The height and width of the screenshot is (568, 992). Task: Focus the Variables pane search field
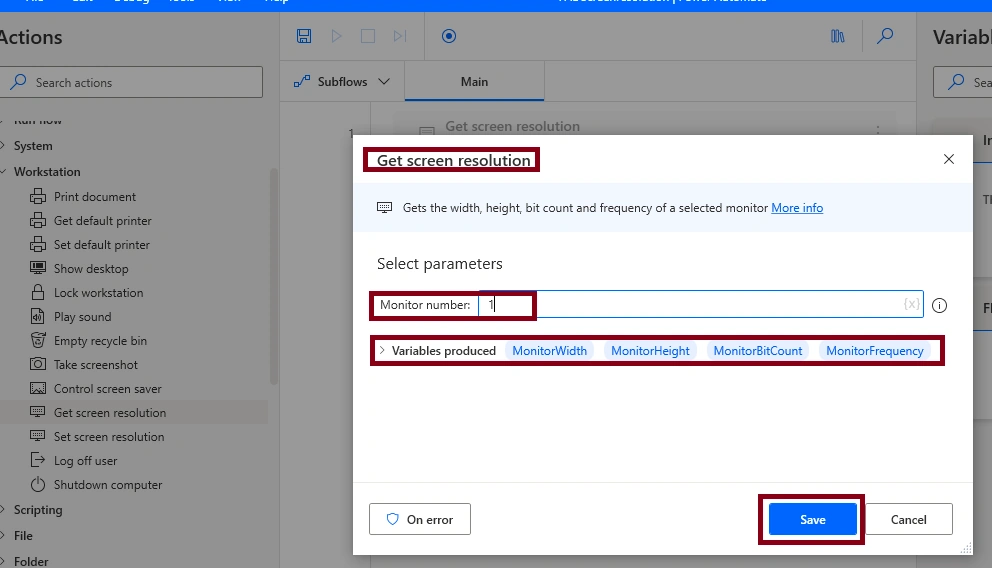pos(962,82)
